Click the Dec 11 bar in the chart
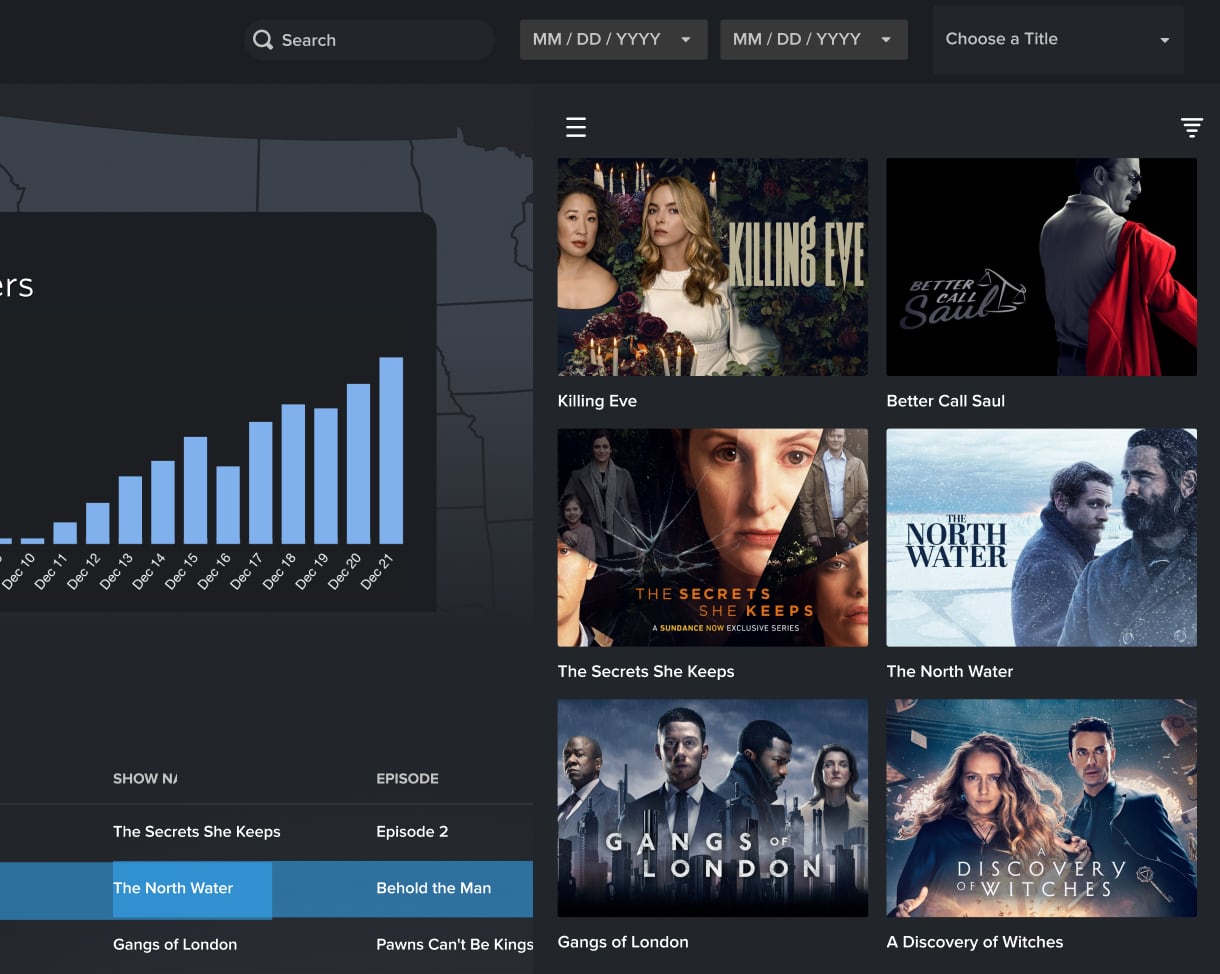This screenshot has height=974, width=1220. point(65,533)
